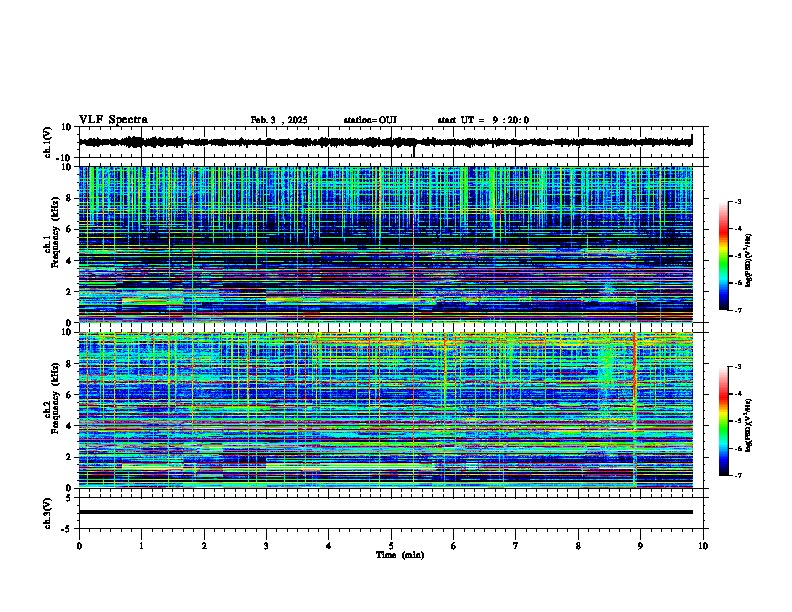
Task: Click the ch.2 spectrogram plot area
Action: [385, 410]
